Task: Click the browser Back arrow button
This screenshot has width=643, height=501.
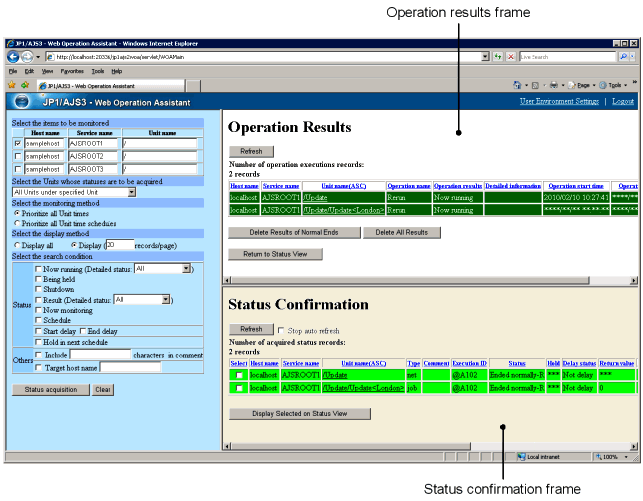Action: coord(14,57)
